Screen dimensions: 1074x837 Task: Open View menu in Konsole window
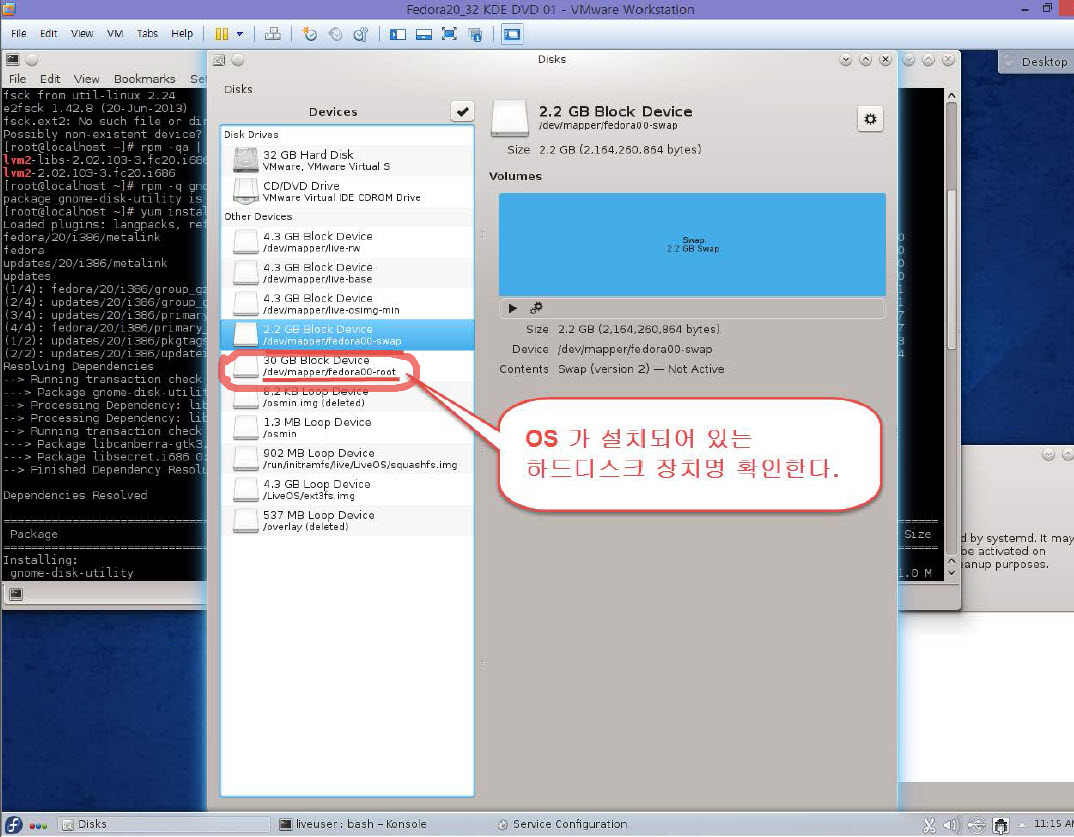pos(87,79)
